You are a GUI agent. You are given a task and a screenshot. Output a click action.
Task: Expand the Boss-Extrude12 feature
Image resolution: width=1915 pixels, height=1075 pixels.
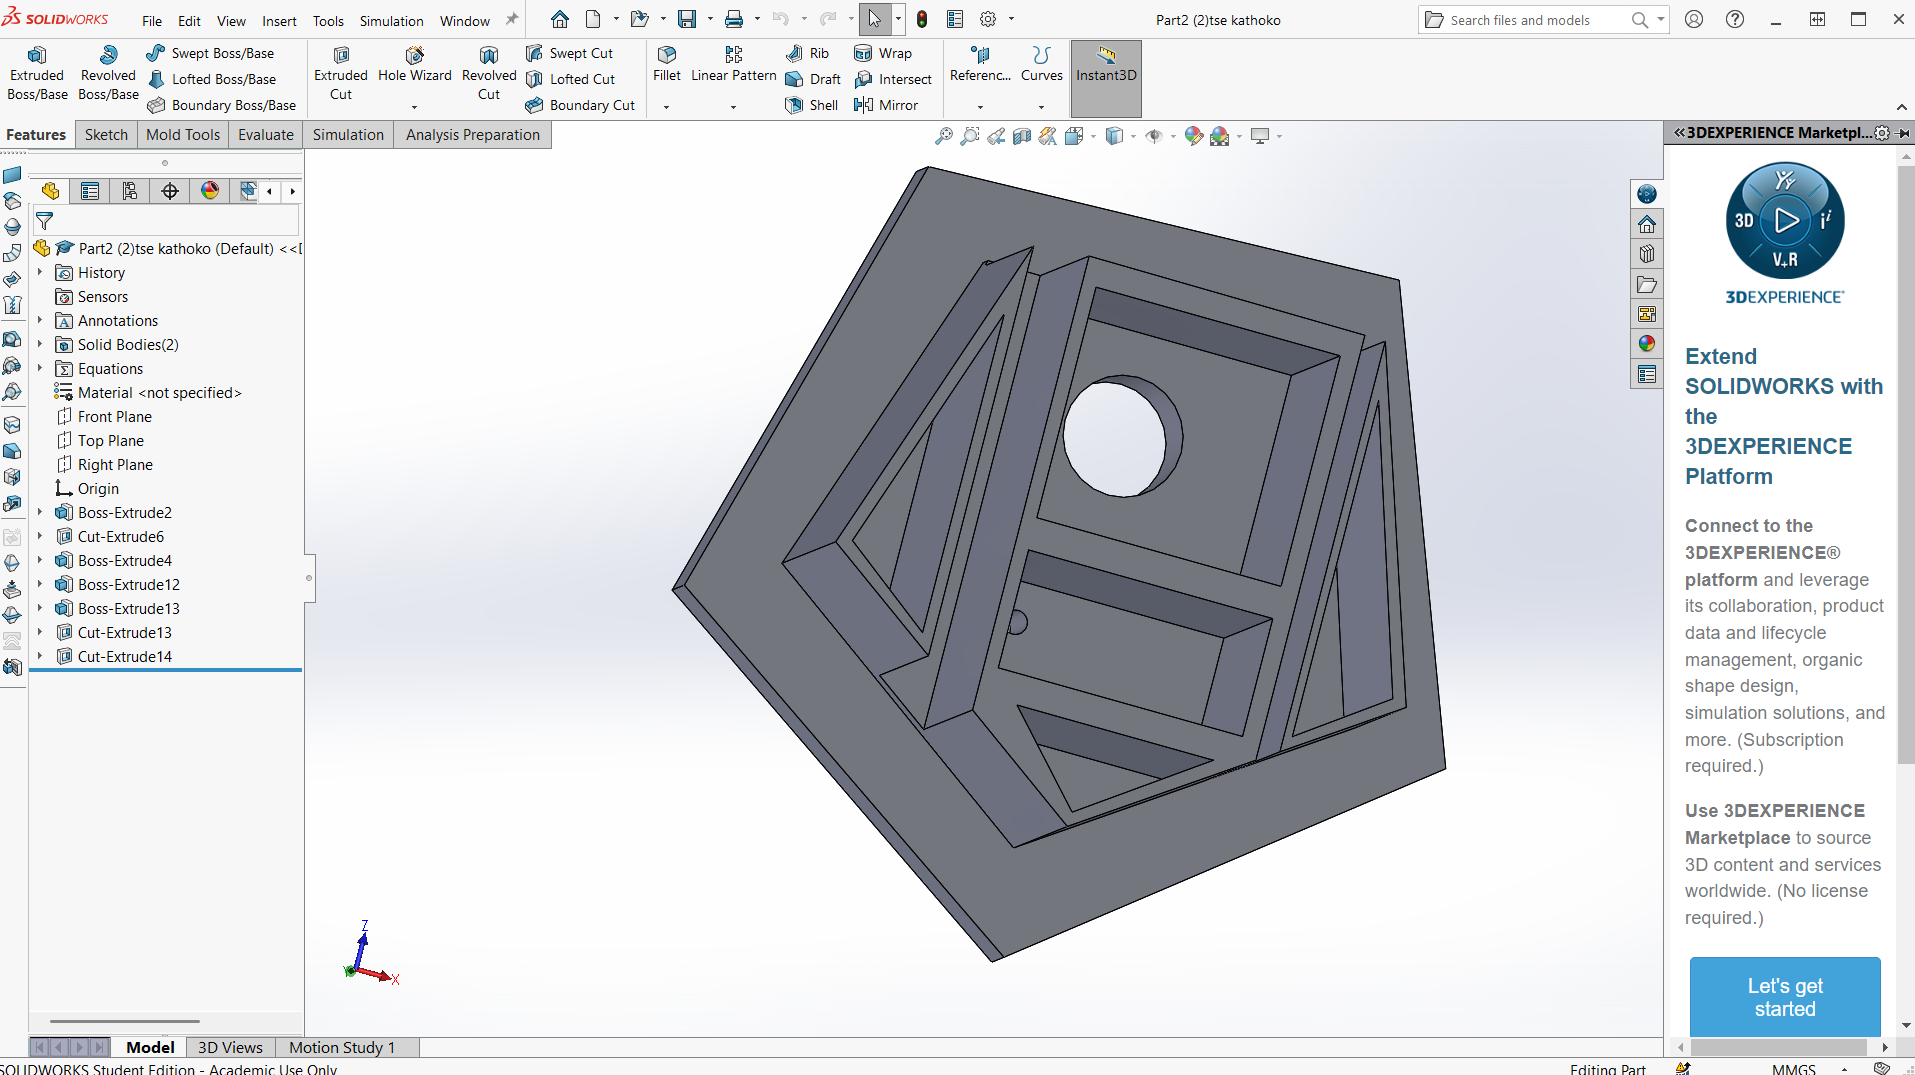tap(40, 584)
